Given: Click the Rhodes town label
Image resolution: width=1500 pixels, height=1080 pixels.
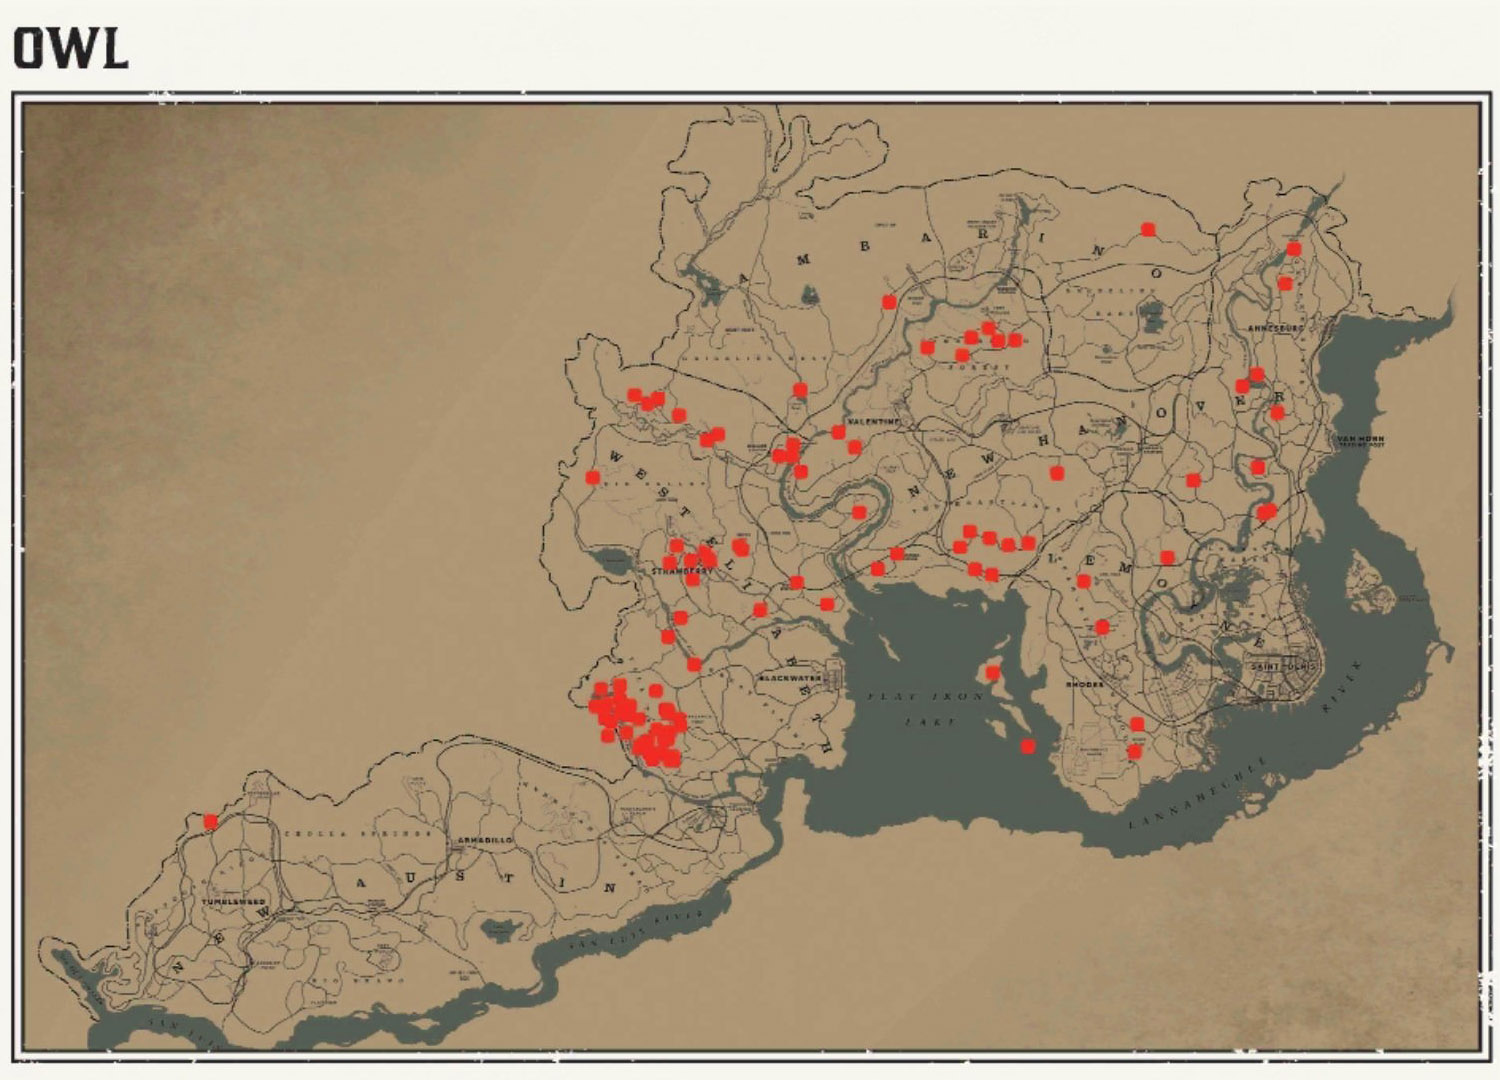Looking at the screenshot, I should click(x=1085, y=685).
